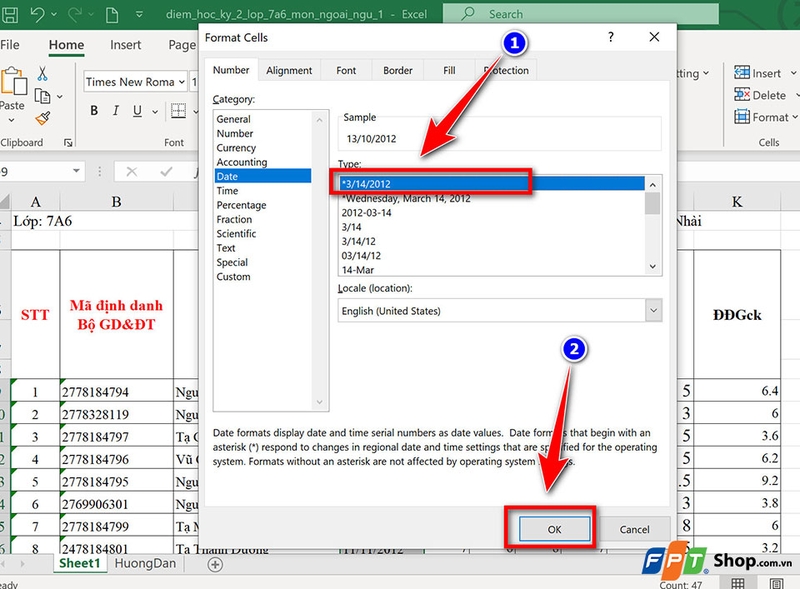Select the Format Painter tool

(x=41, y=117)
